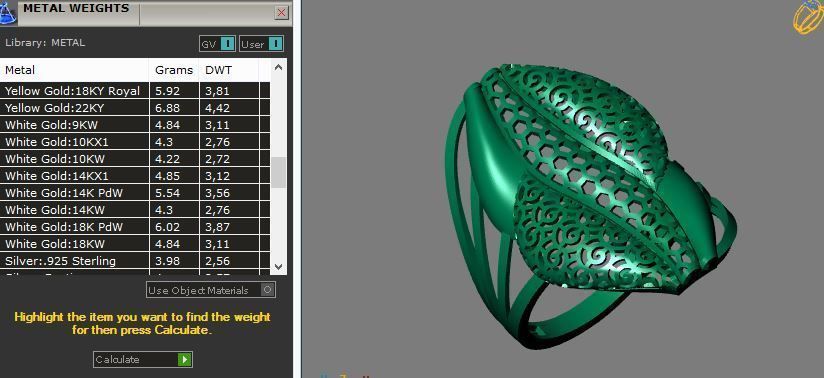Select White Gold:10KW row
The image size is (824, 378).
pos(135,159)
